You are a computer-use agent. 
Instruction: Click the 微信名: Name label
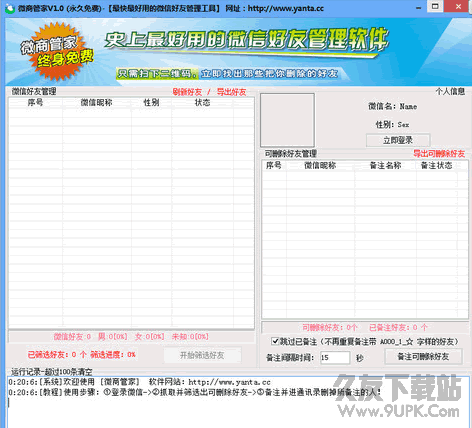click(392, 107)
